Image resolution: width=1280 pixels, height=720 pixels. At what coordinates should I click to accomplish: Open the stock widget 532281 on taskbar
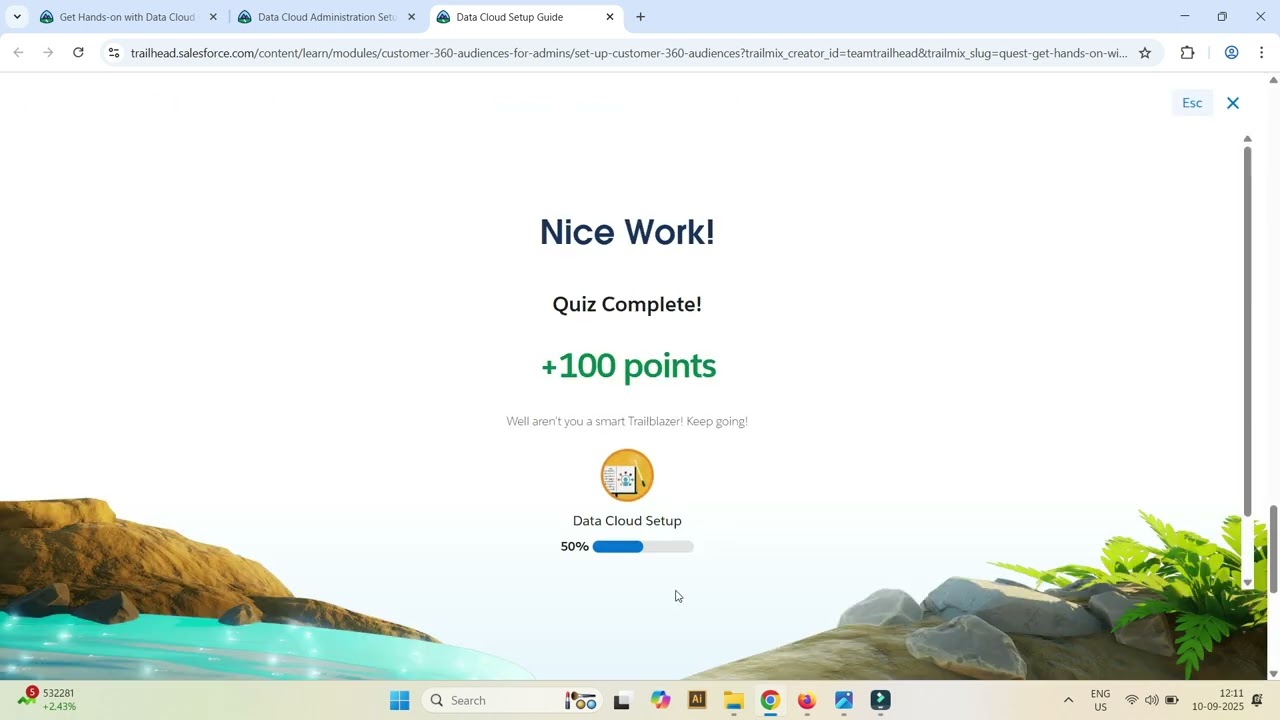click(x=47, y=699)
